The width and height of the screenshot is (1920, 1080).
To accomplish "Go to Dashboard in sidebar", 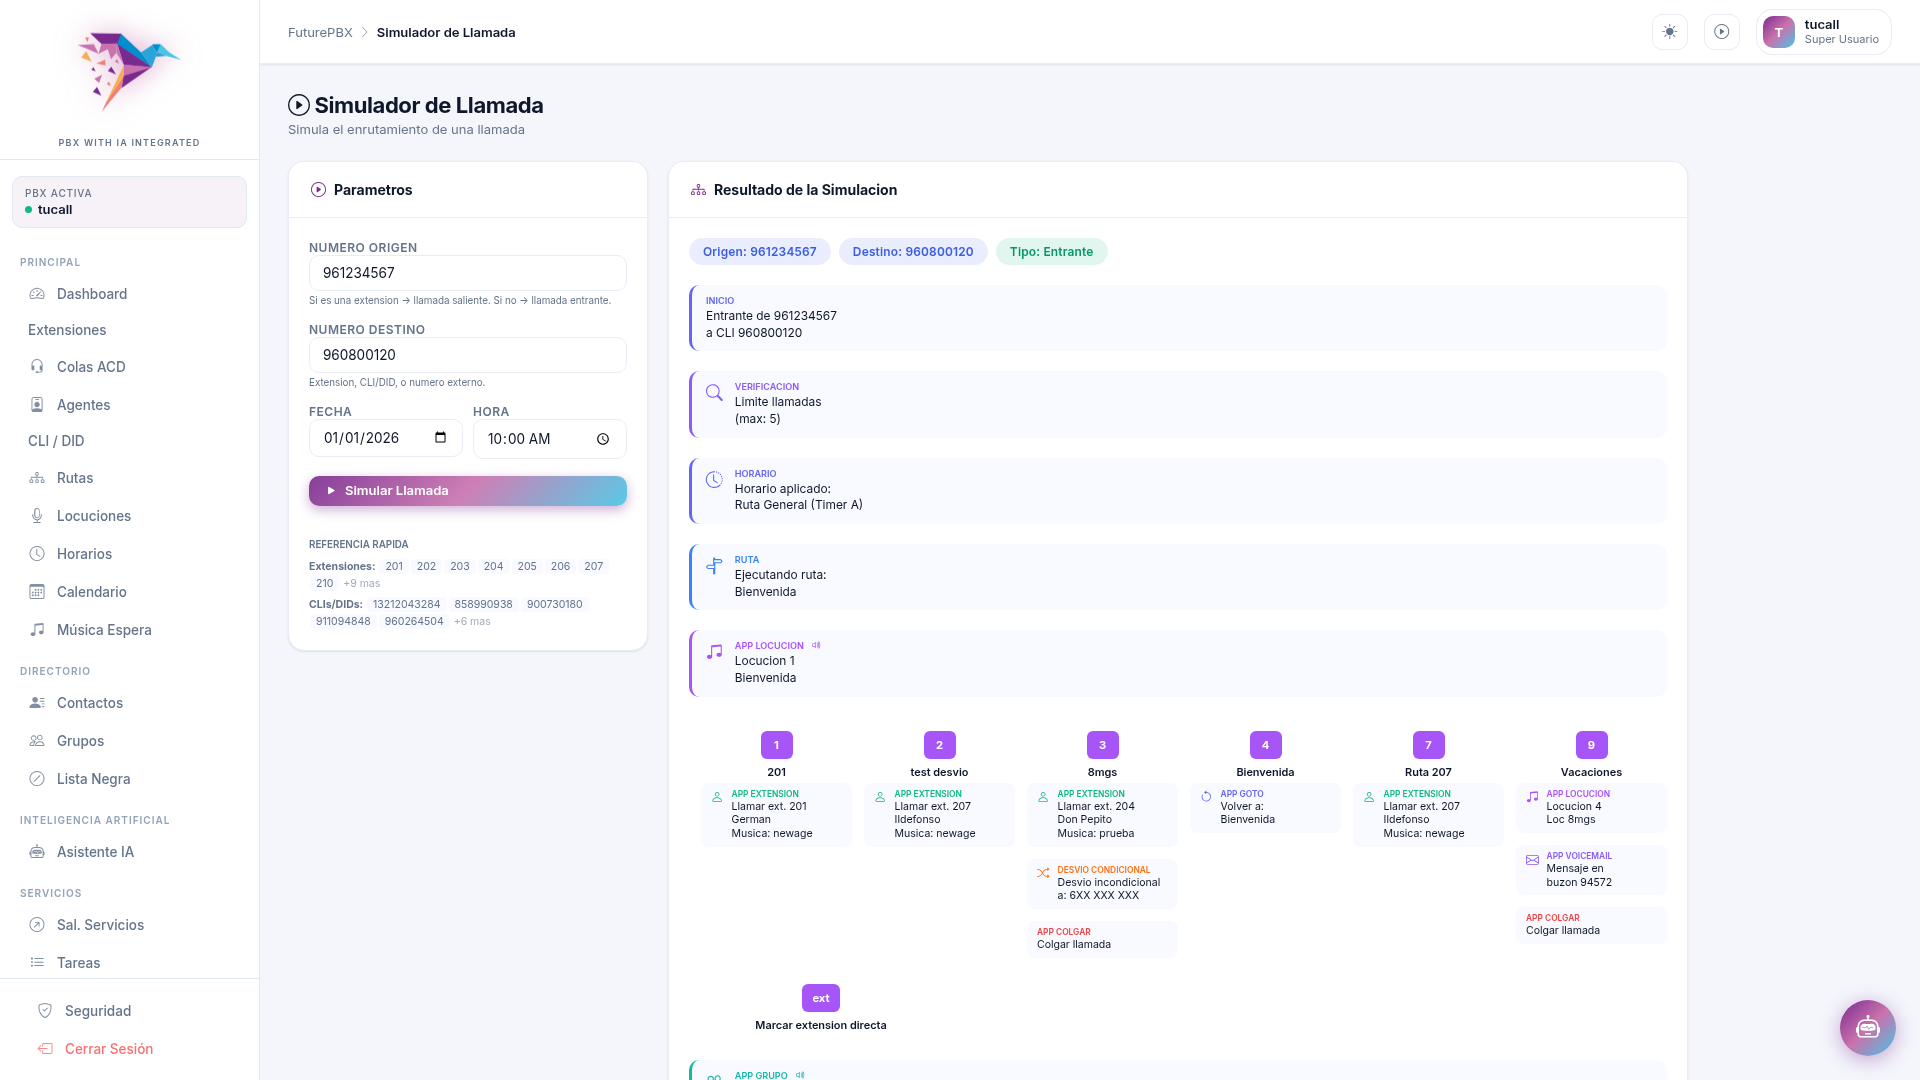I will [91, 294].
